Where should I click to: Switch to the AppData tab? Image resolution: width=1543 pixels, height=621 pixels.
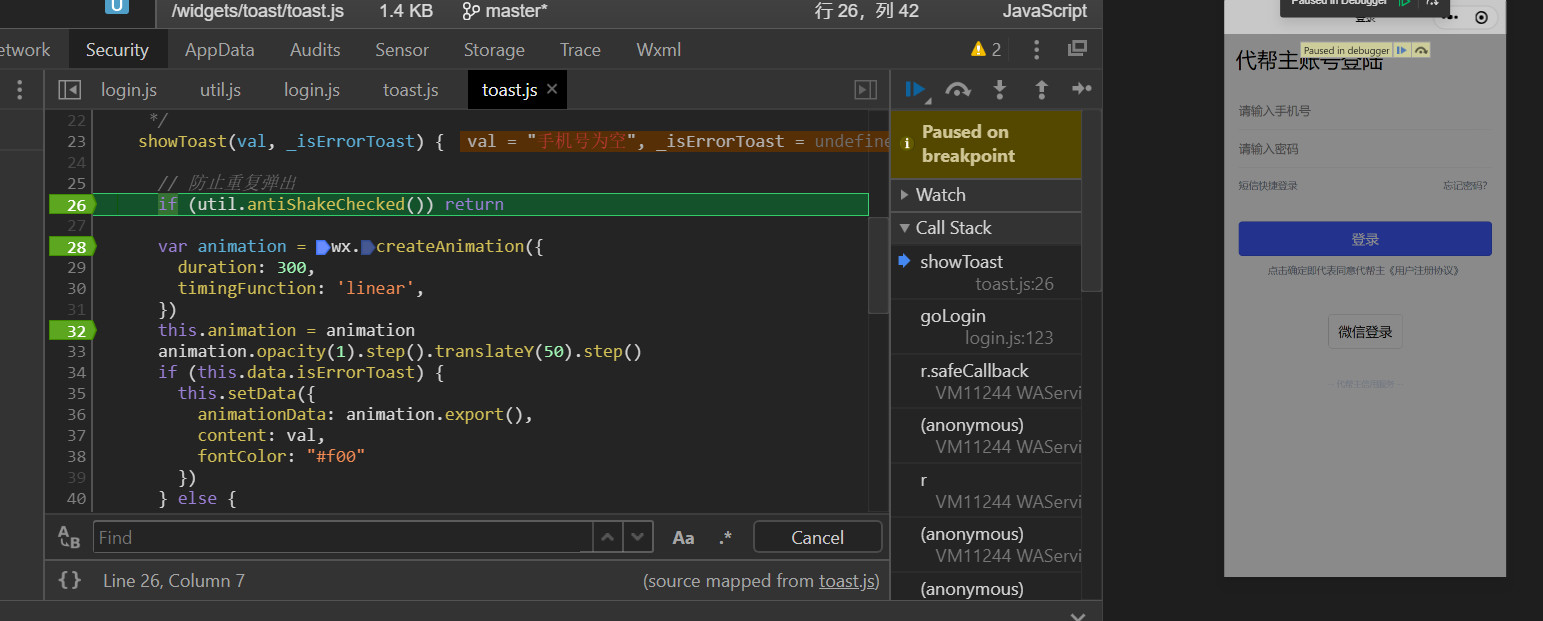point(219,49)
